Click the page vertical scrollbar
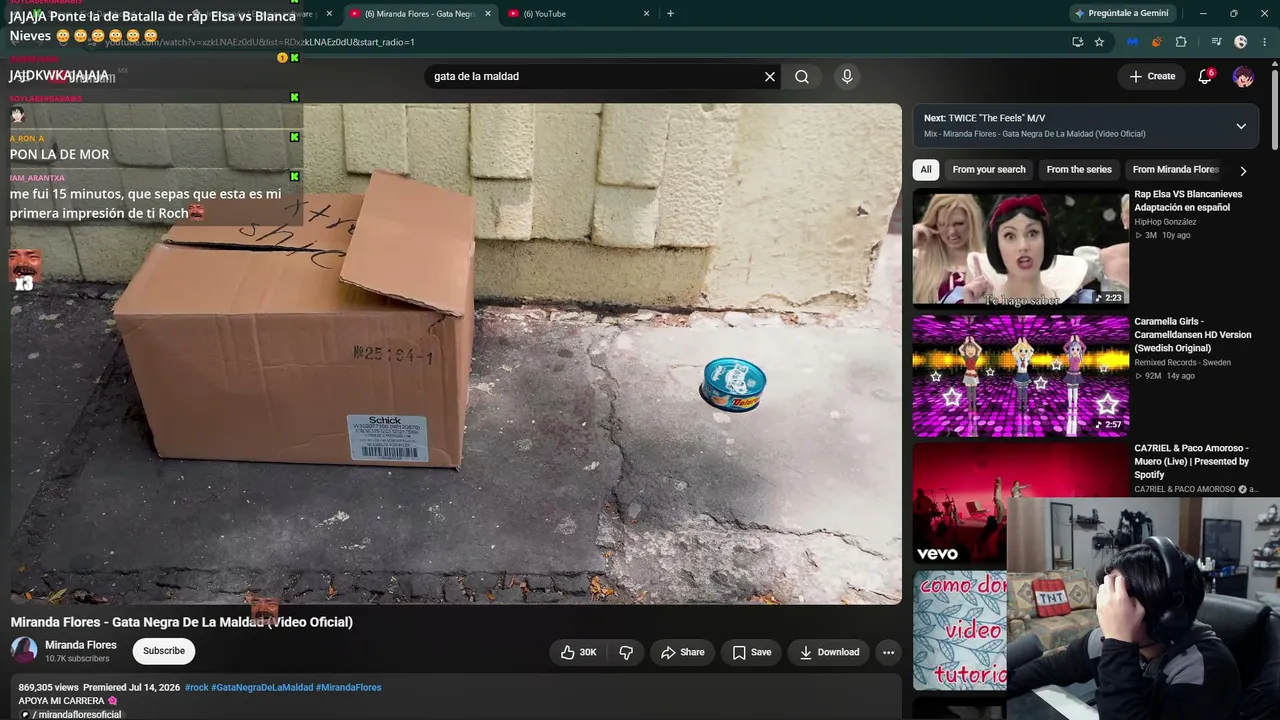Screen dimensions: 1280x720 pyautogui.click(x=1275, y=108)
